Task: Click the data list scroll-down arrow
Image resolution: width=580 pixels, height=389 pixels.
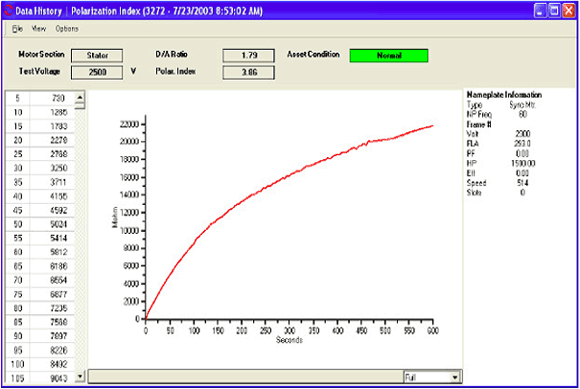Action: pos(80,377)
